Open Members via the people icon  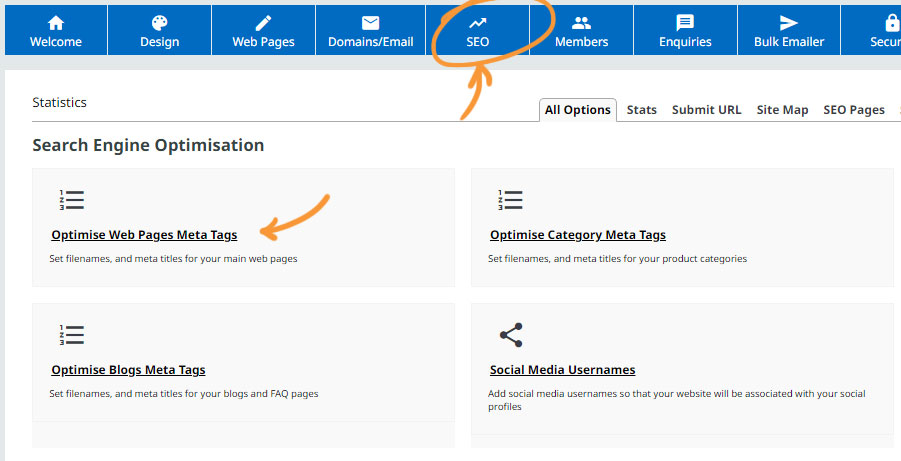click(581, 23)
